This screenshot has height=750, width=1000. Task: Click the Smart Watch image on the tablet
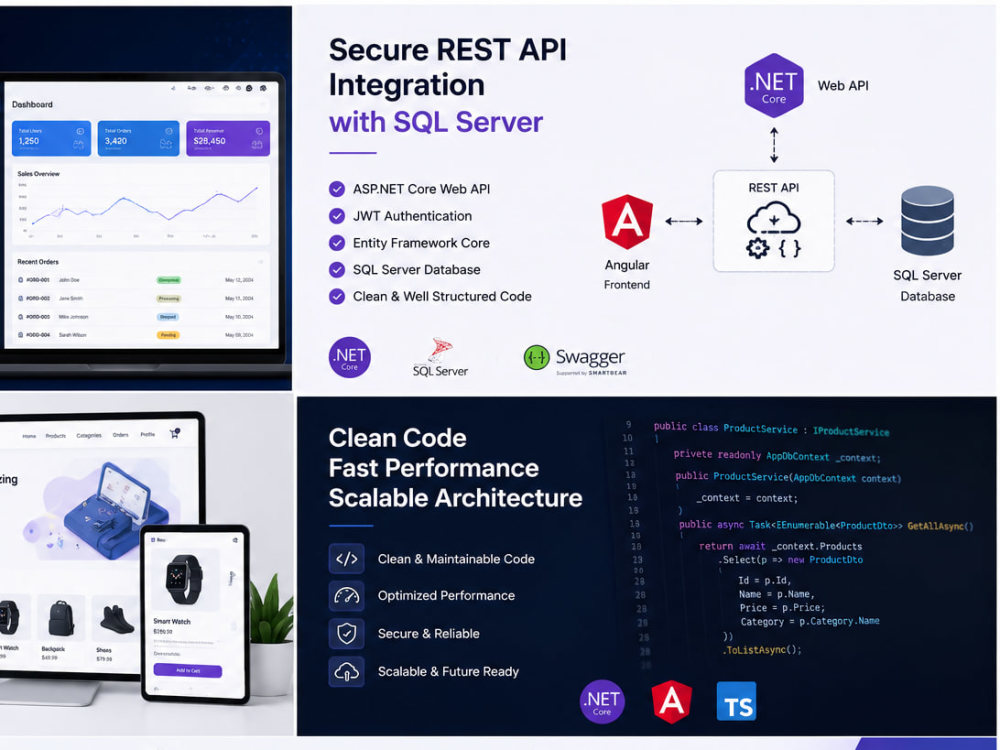184,579
